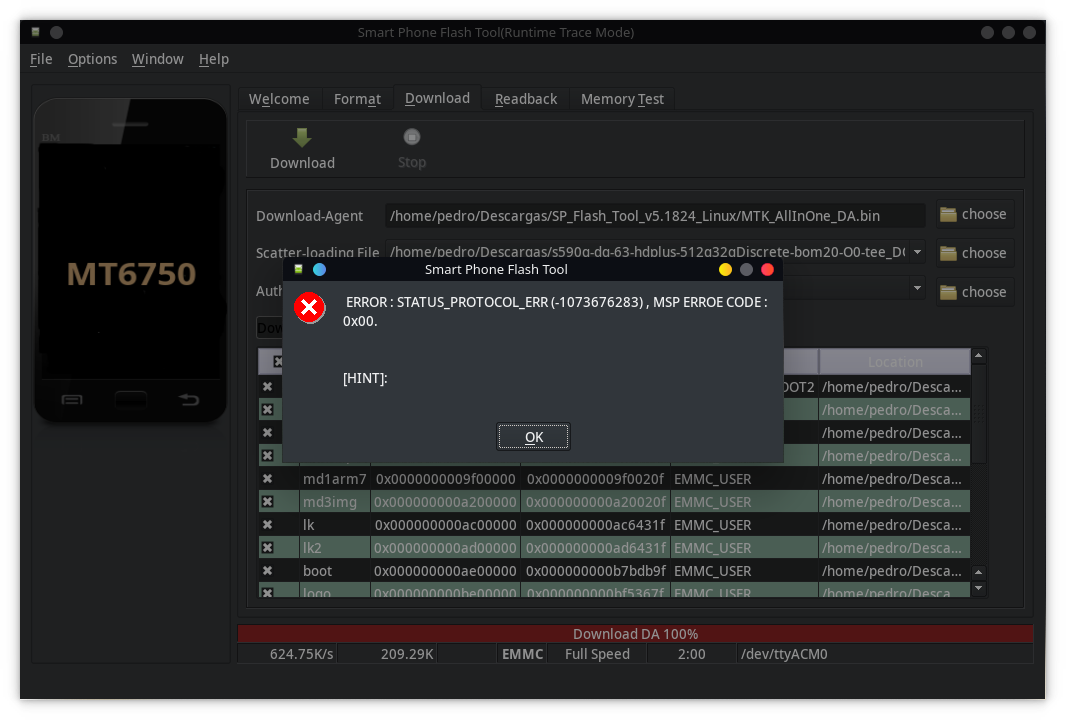Viewport: 1066px width, 720px height.
Task: Toggle the md3img partition checkbox
Action: (268, 502)
